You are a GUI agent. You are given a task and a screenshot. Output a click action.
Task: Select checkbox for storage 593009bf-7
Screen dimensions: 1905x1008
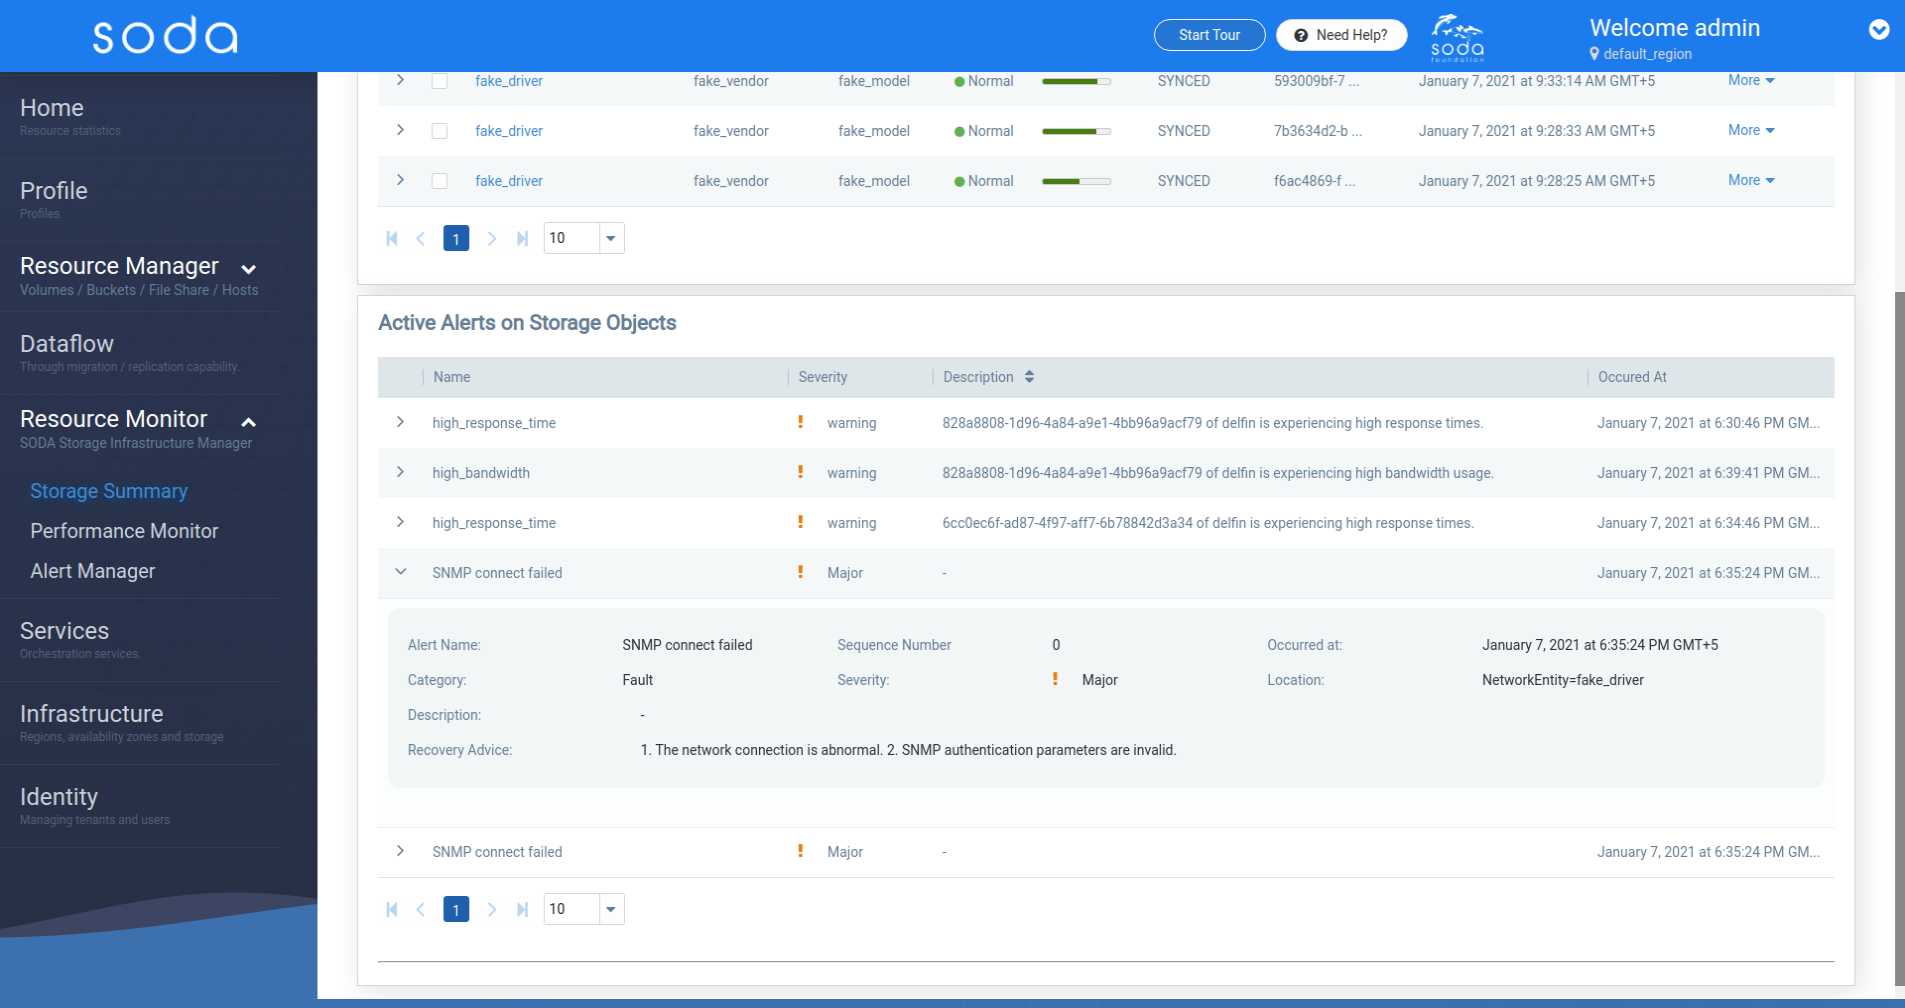[x=439, y=81]
